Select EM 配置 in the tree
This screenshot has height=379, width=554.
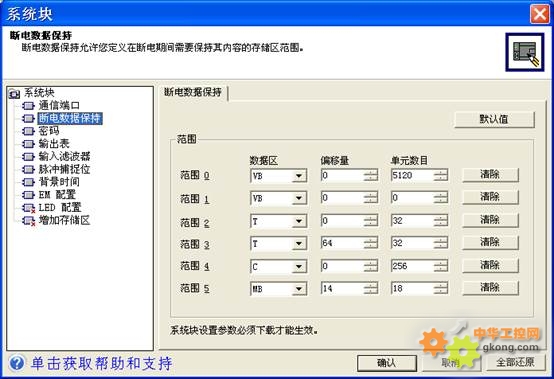[x=57, y=194]
